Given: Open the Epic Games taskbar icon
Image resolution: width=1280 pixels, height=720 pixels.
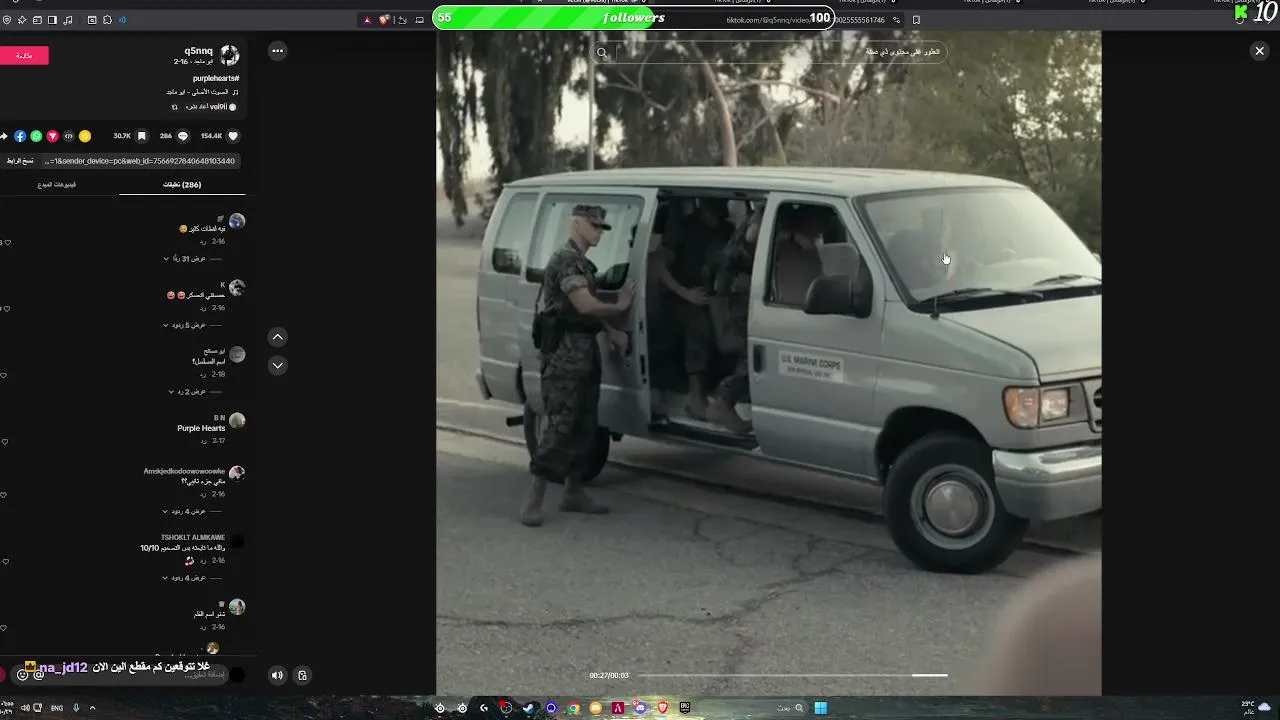Looking at the screenshot, I should click(685, 708).
